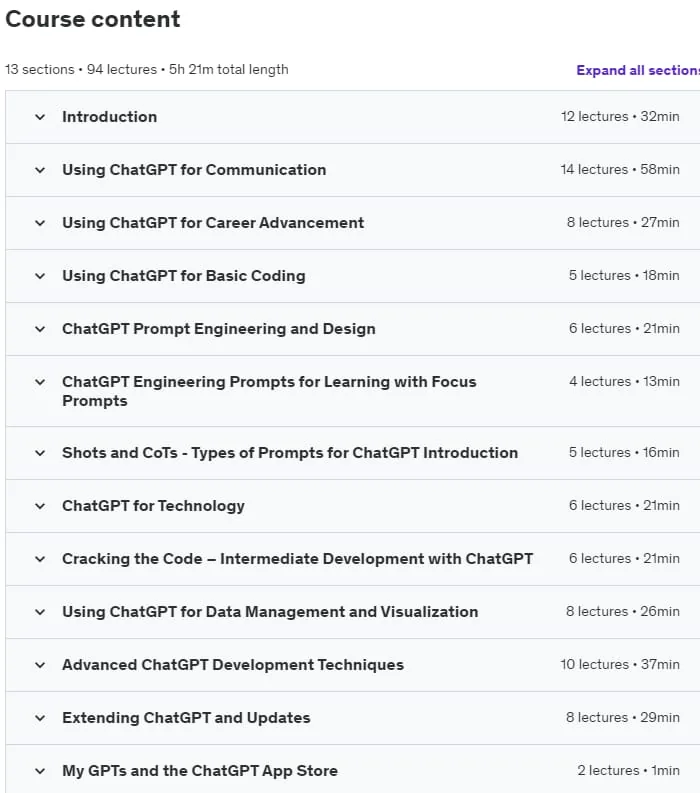Click chevron beside ChatGPT Prompt Engineering and Design

click(40, 330)
